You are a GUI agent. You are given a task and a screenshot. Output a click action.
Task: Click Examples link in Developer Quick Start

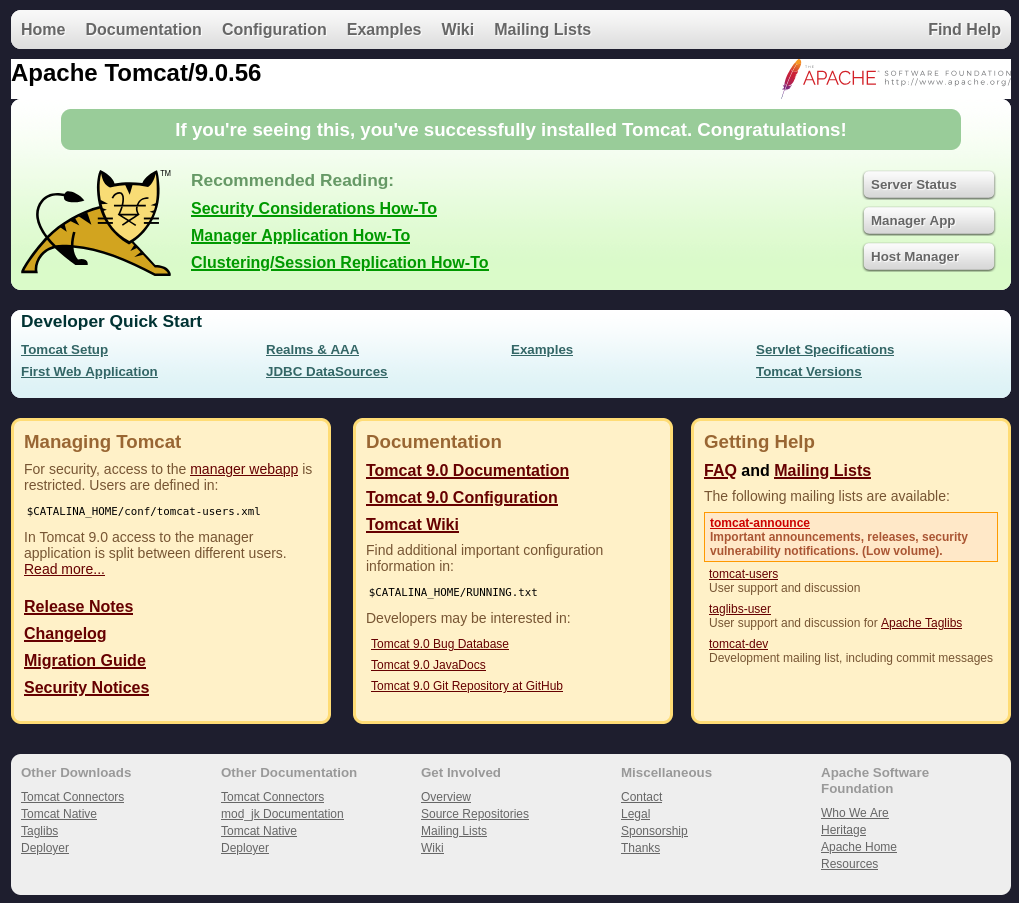pyautogui.click(x=542, y=350)
